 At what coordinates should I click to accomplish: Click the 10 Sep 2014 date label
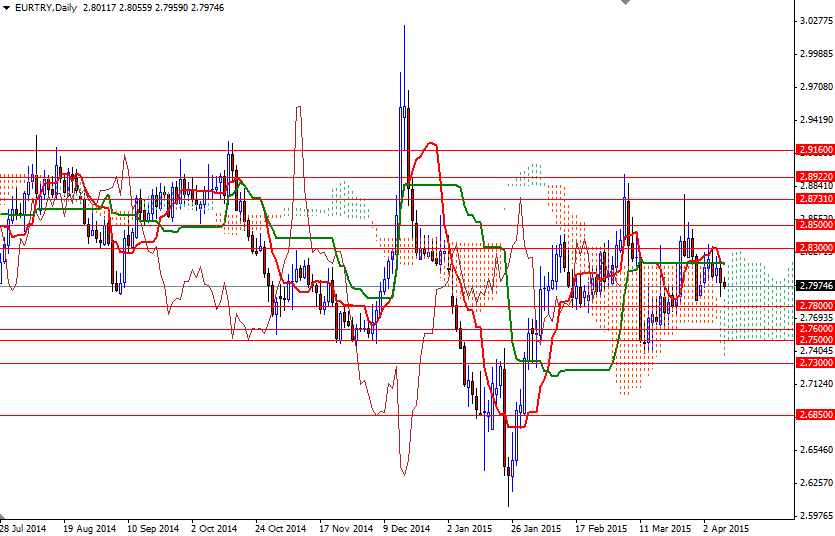(x=153, y=529)
